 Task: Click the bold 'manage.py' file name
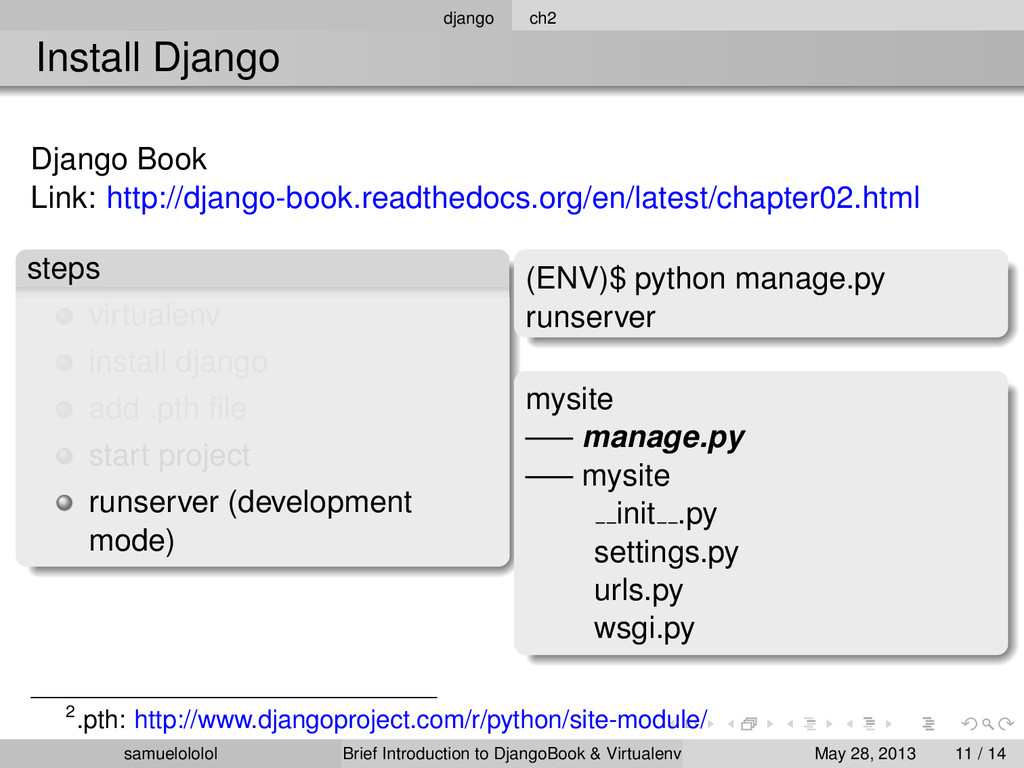coord(664,438)
